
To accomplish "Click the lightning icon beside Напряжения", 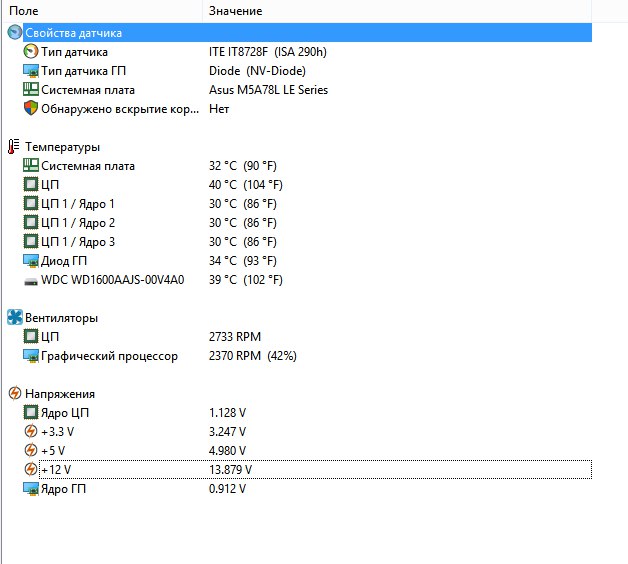I will (x=14, y=394).
